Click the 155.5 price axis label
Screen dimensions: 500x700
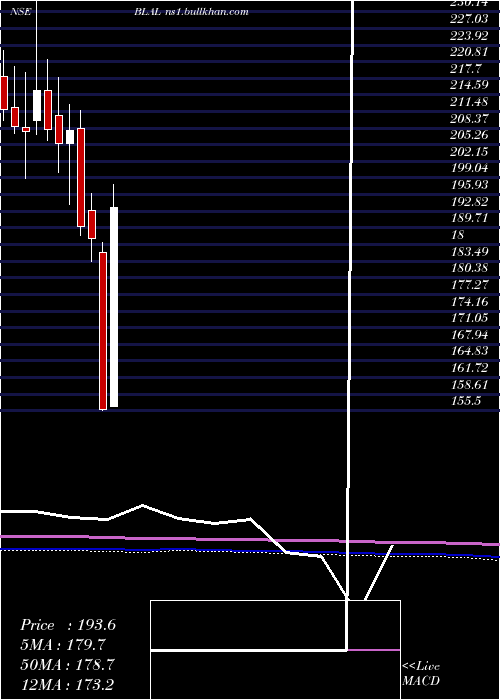(466, 400)
